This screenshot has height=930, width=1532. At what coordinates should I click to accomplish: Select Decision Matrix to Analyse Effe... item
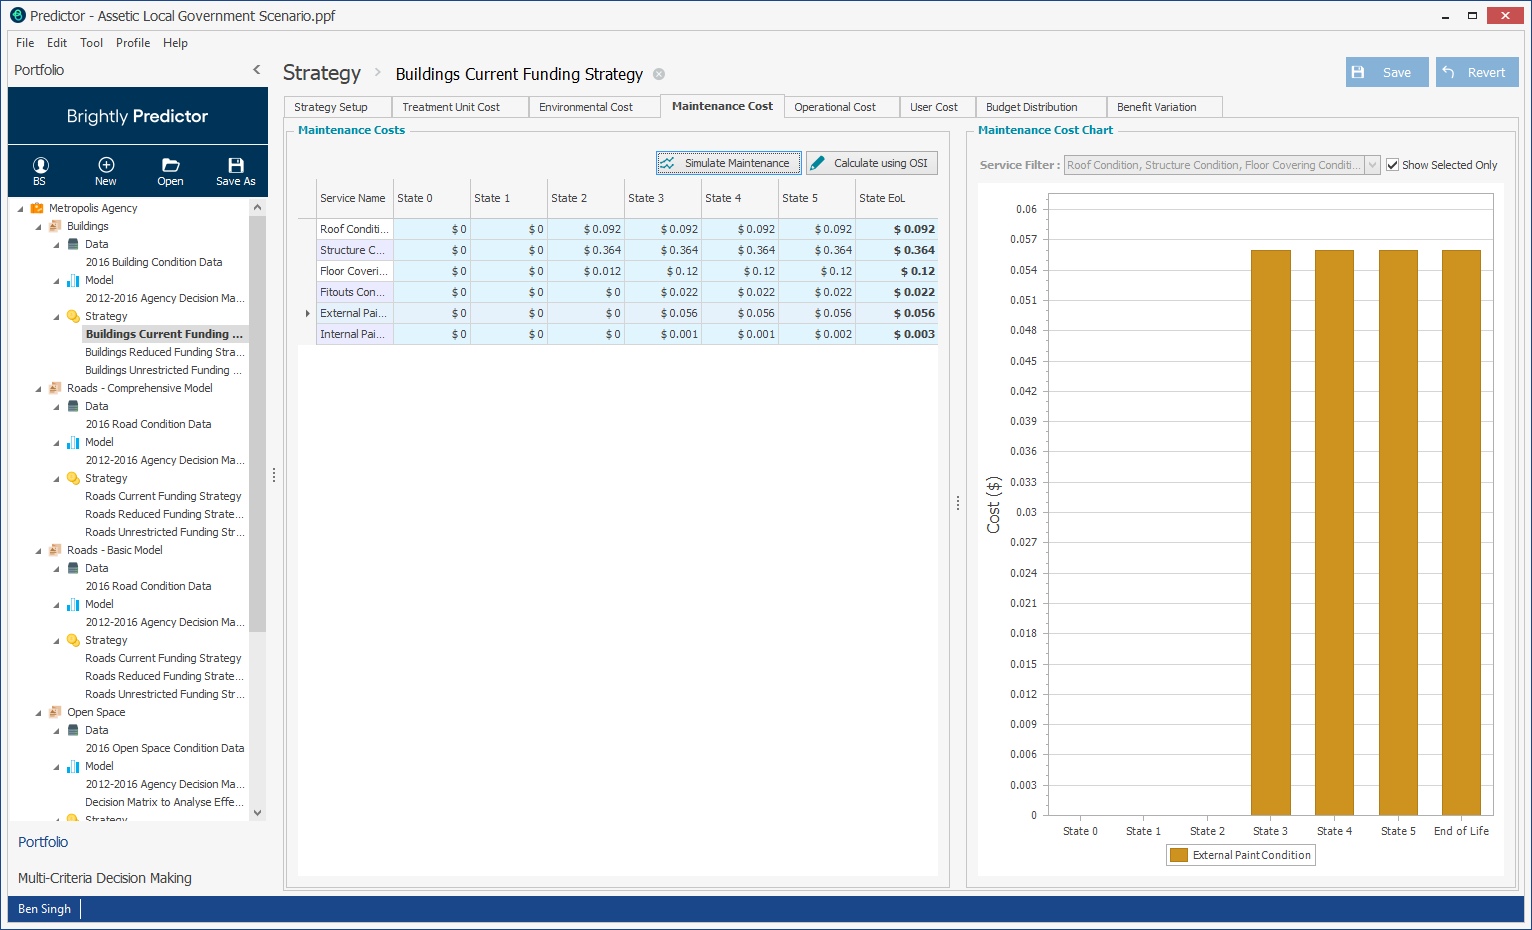[164, 802]
